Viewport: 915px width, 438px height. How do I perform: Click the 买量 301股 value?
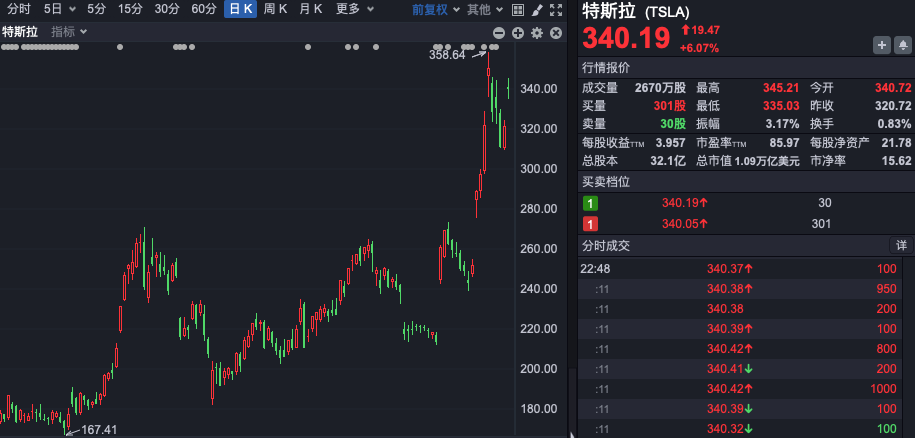(670, 106)
